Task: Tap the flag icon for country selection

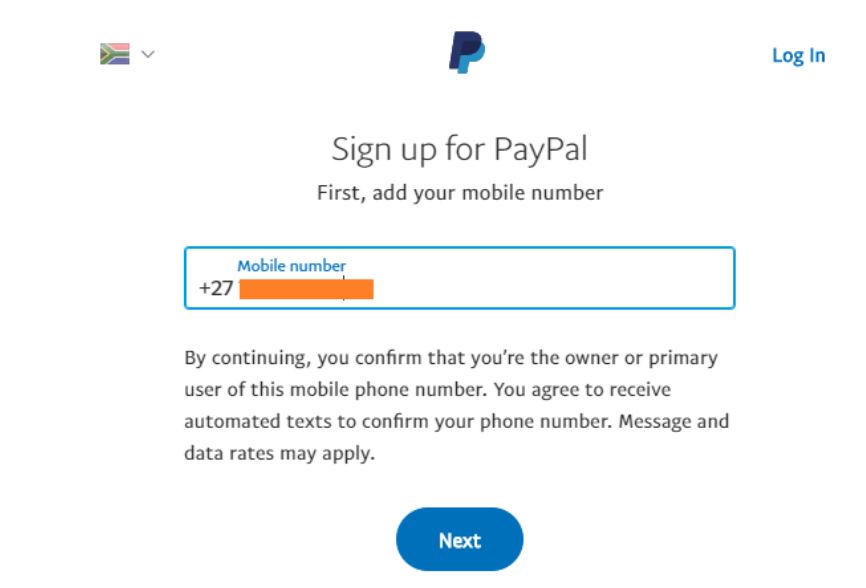Action: pyautogui.click(x=113, y=54)
